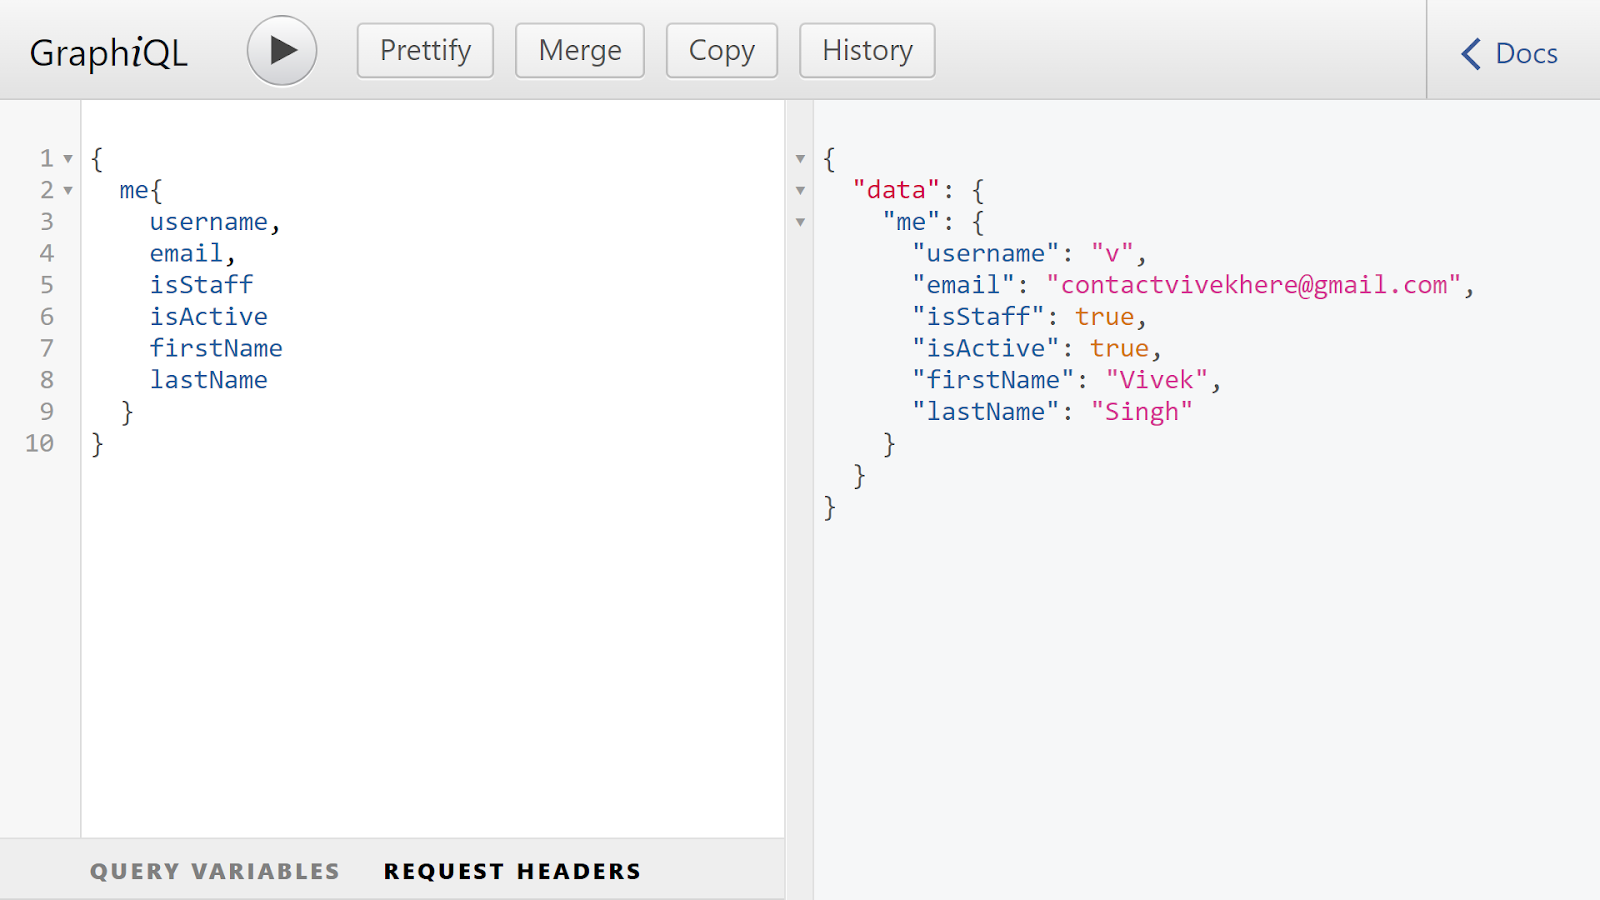Merge query fragments with the Merge button
This screenshot has height=900, width=1600.
point(579,49)
